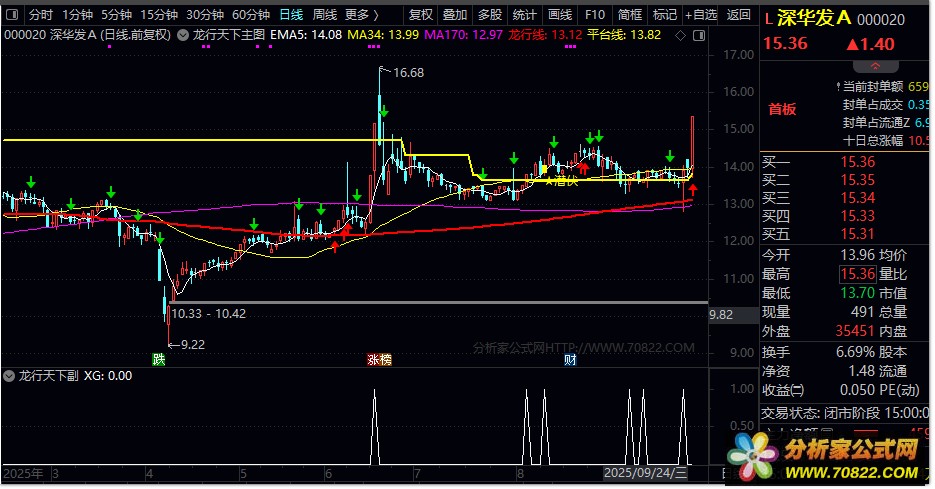Click the 最高 15.36 boxed value
This screenshot has width=935, height=489.
pos(857,274)
